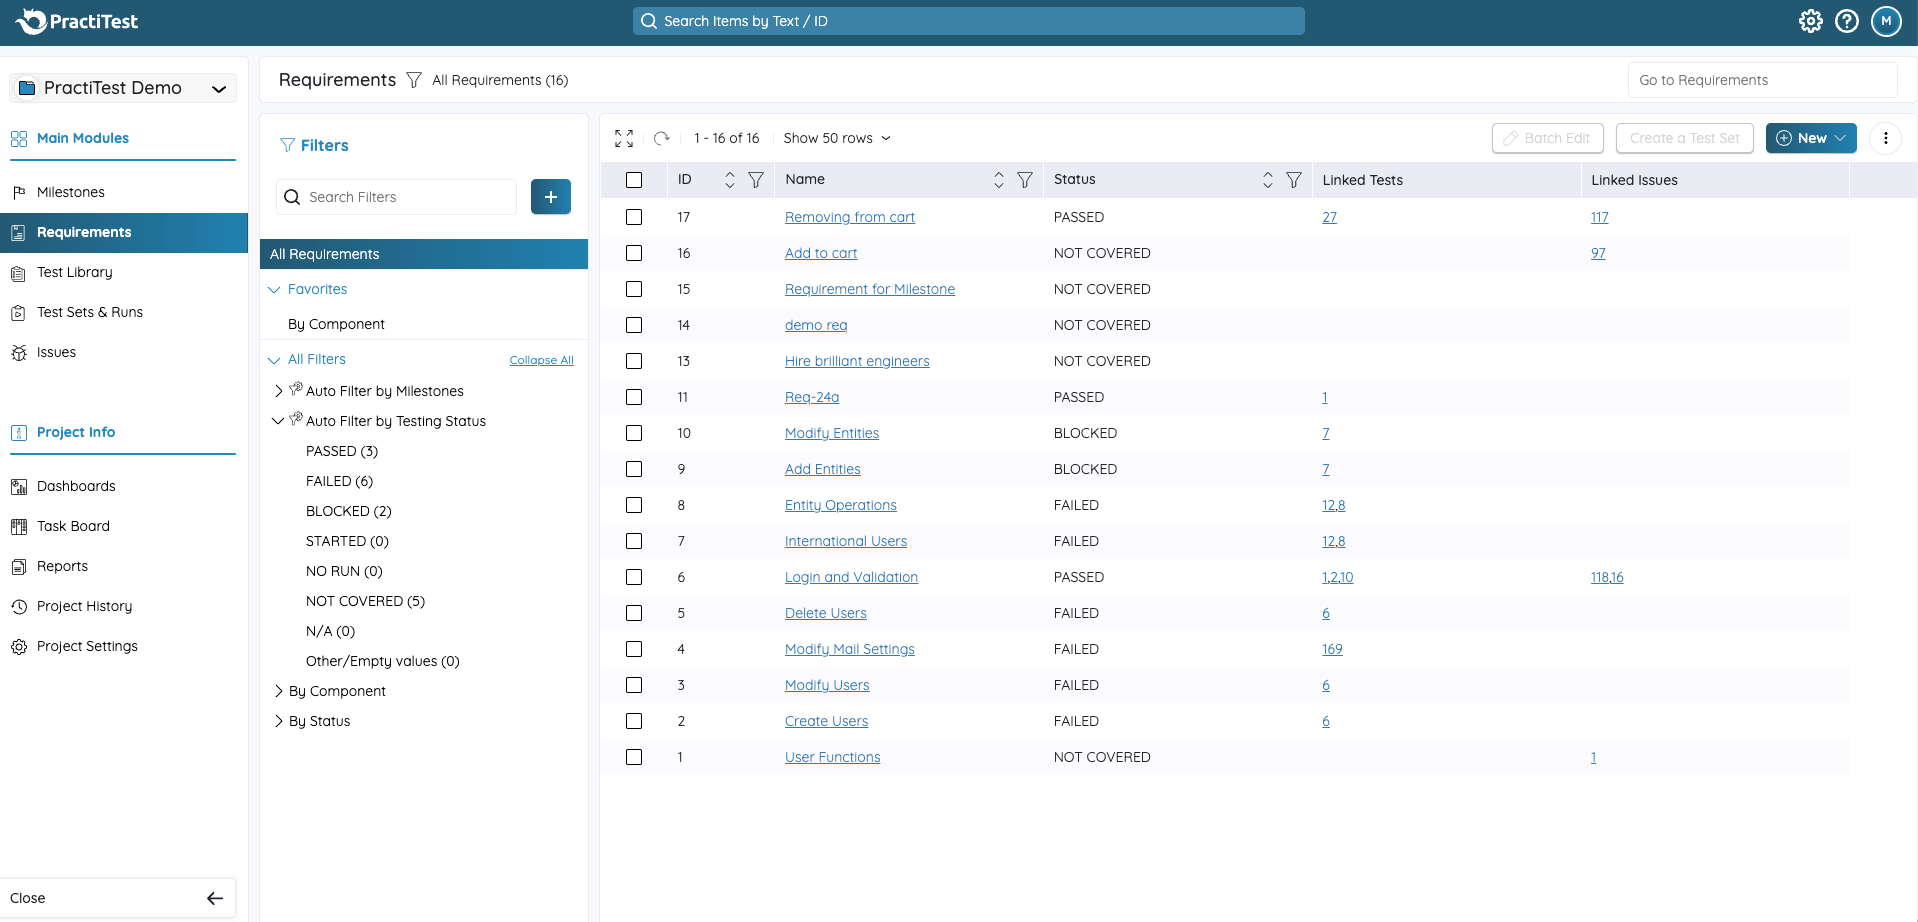The height and width of the screenshot is (922, 1918).
Task: Open the settings gear icon
Action: 1810,21
